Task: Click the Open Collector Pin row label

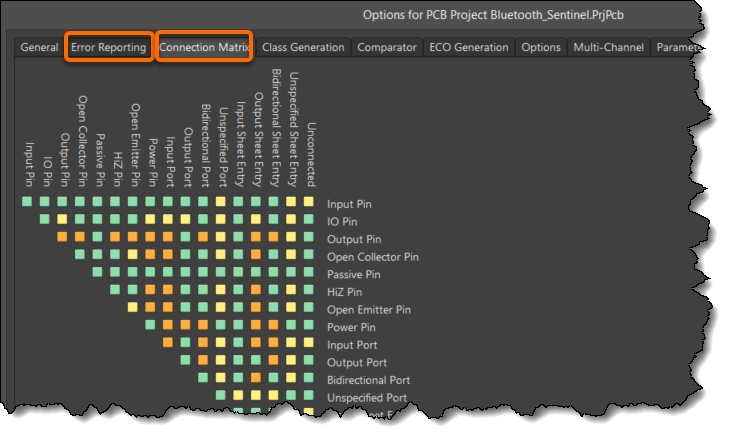Action: tap(373, 257)
